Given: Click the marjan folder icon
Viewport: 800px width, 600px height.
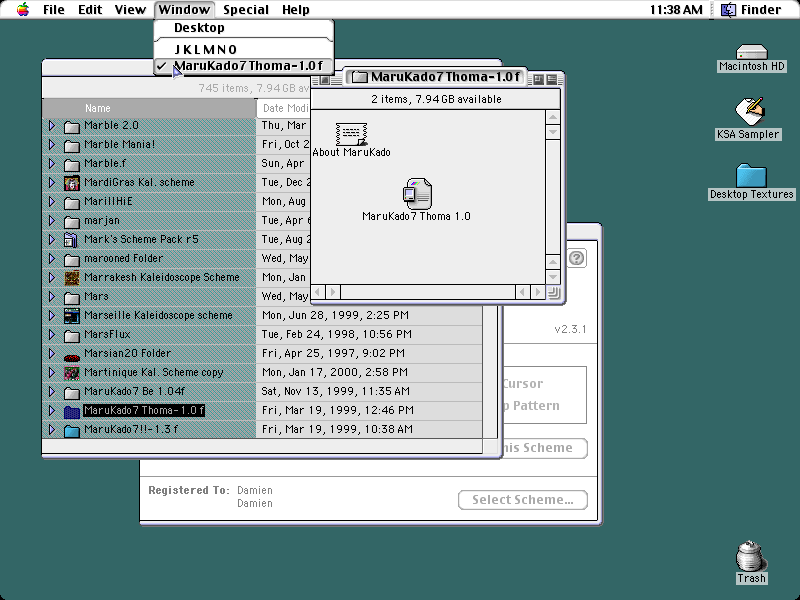Looking at the screenshot, I should coord(72,221).
